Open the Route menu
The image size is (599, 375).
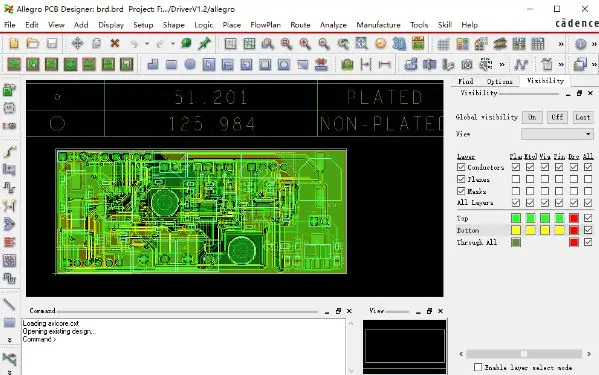tap(300, 25)
